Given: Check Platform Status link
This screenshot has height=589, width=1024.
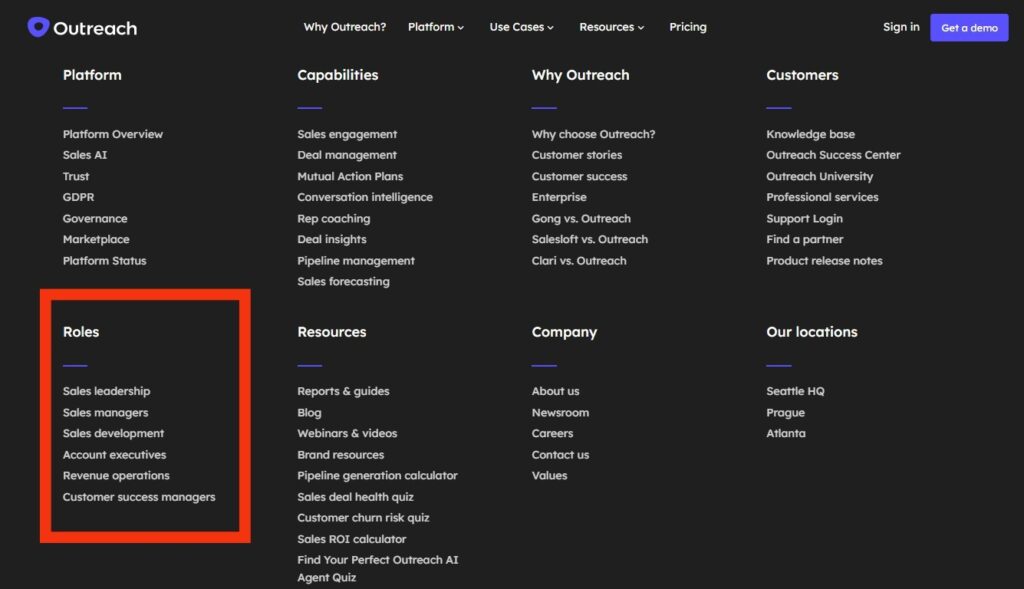Looking at the screenshot, I should (x=104, y=261).
